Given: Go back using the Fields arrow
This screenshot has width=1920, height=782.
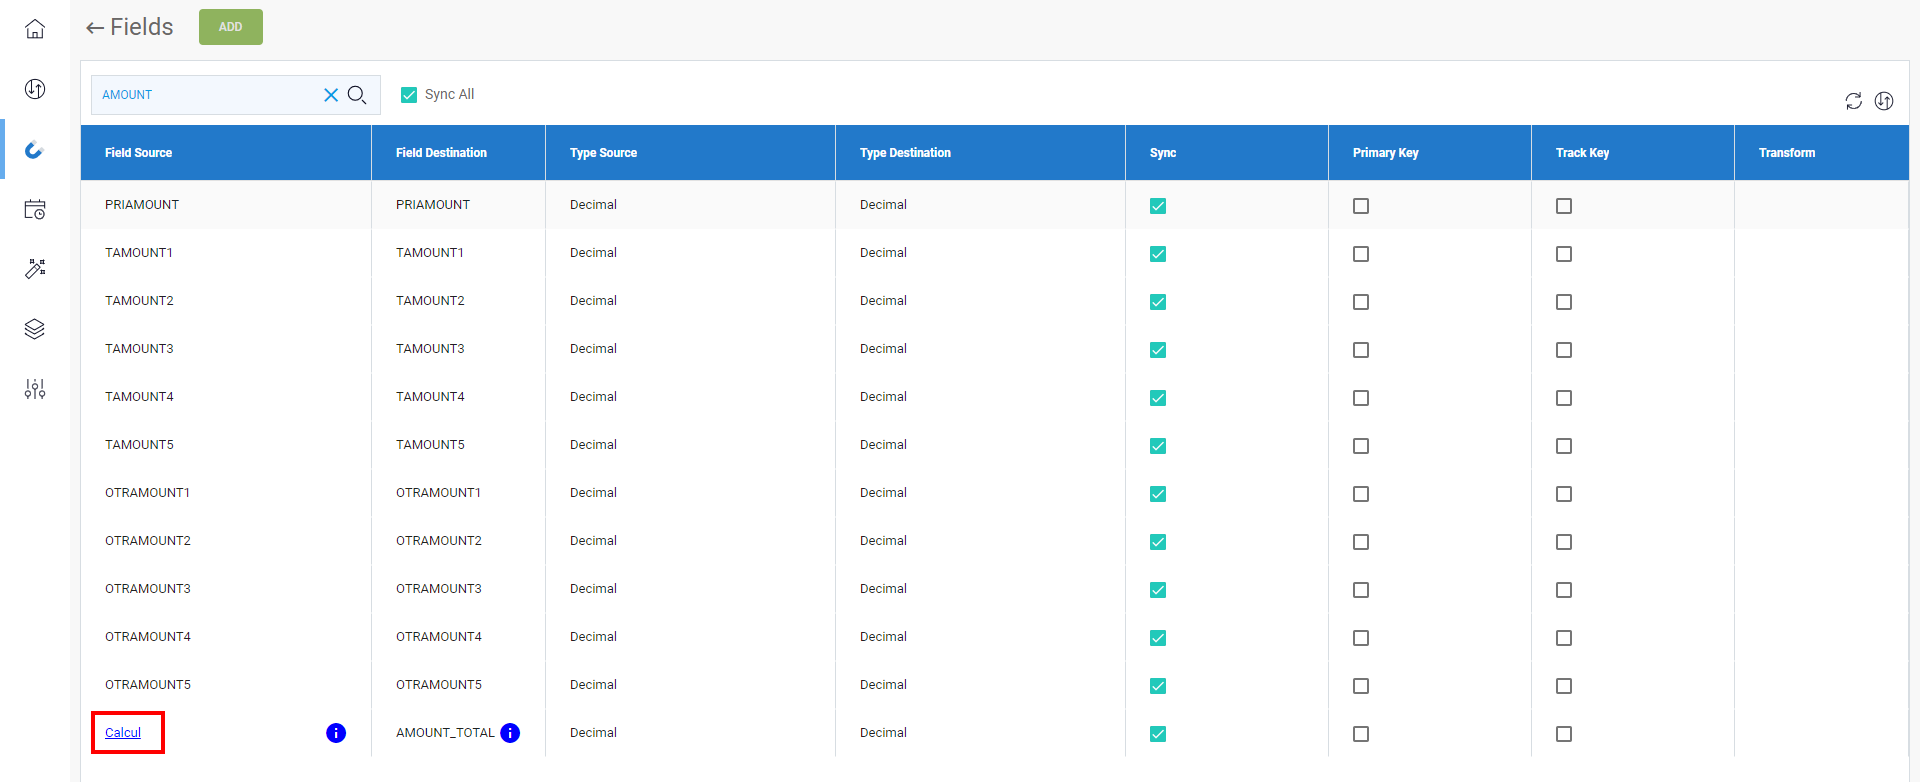Looking at the screenshot, I should coord(95,28).
